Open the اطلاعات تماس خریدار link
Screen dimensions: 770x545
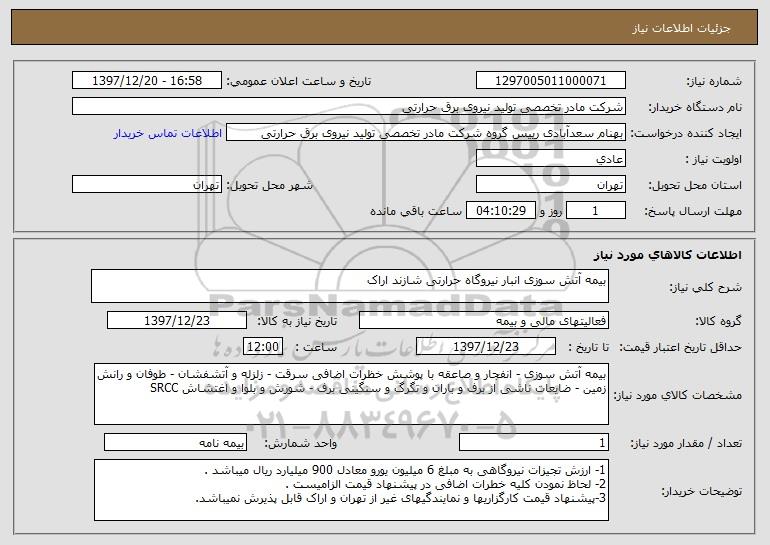(168, 134)
